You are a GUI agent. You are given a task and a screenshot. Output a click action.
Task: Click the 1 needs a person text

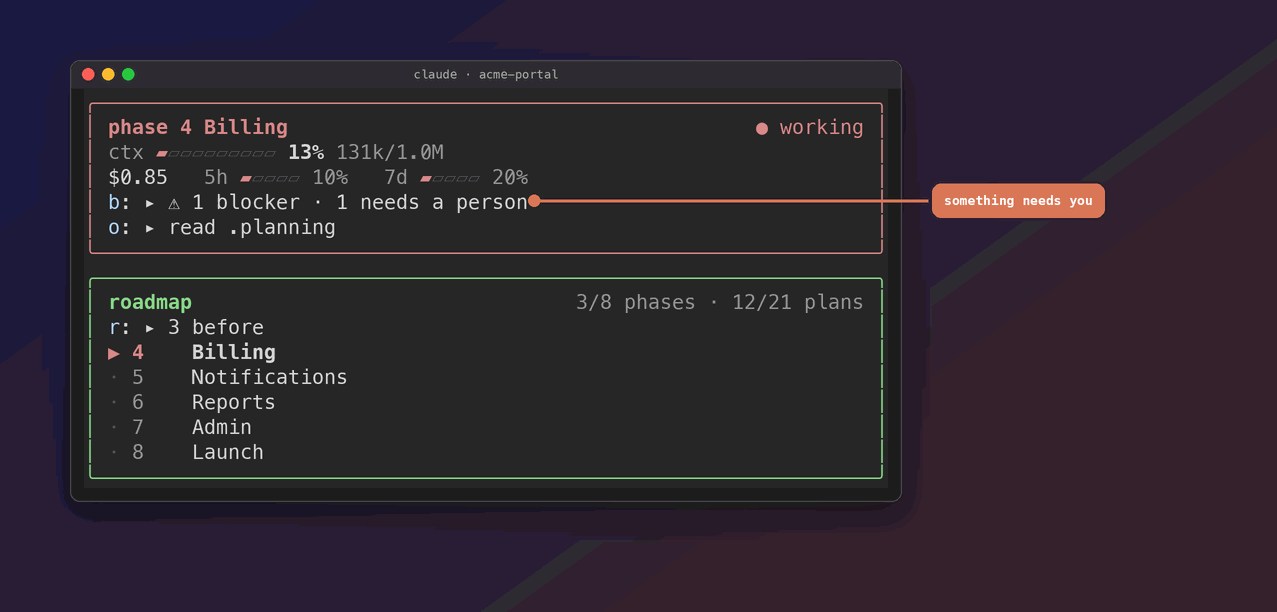point(432,202)
